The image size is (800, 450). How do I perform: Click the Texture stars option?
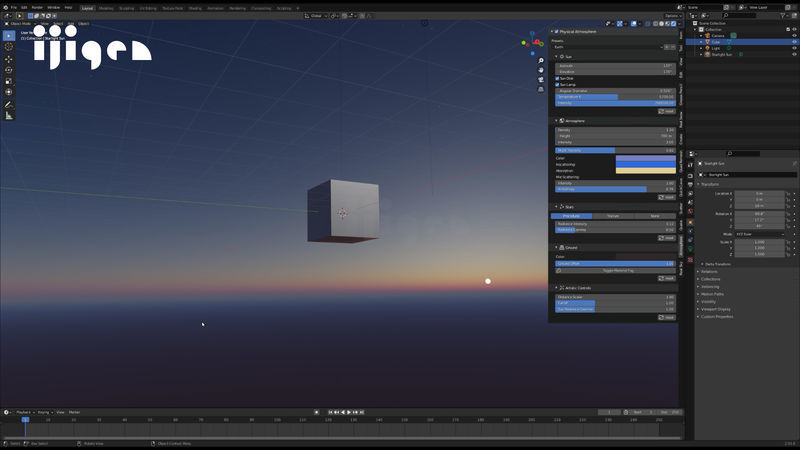point(613,216)
